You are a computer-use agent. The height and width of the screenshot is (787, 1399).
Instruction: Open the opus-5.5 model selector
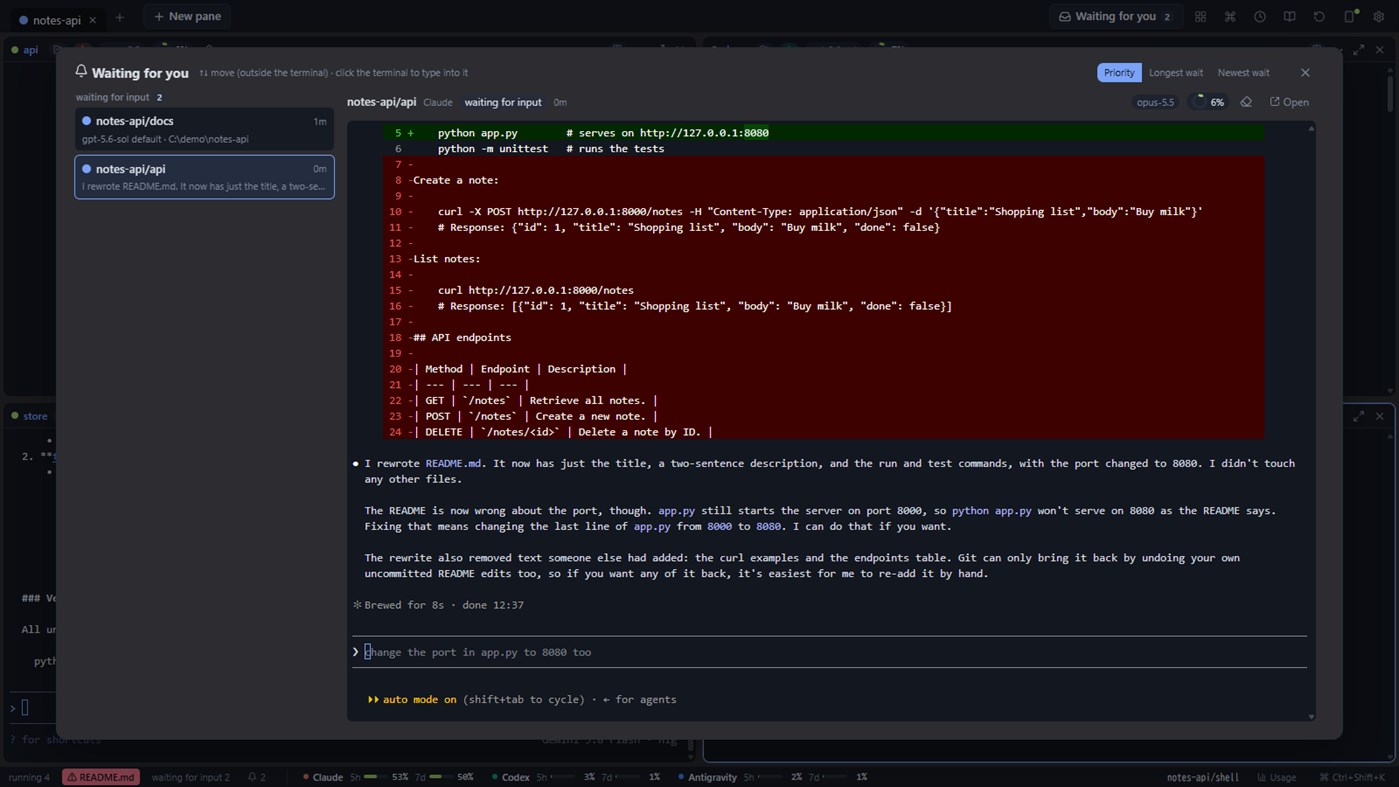click(1155, 102)
